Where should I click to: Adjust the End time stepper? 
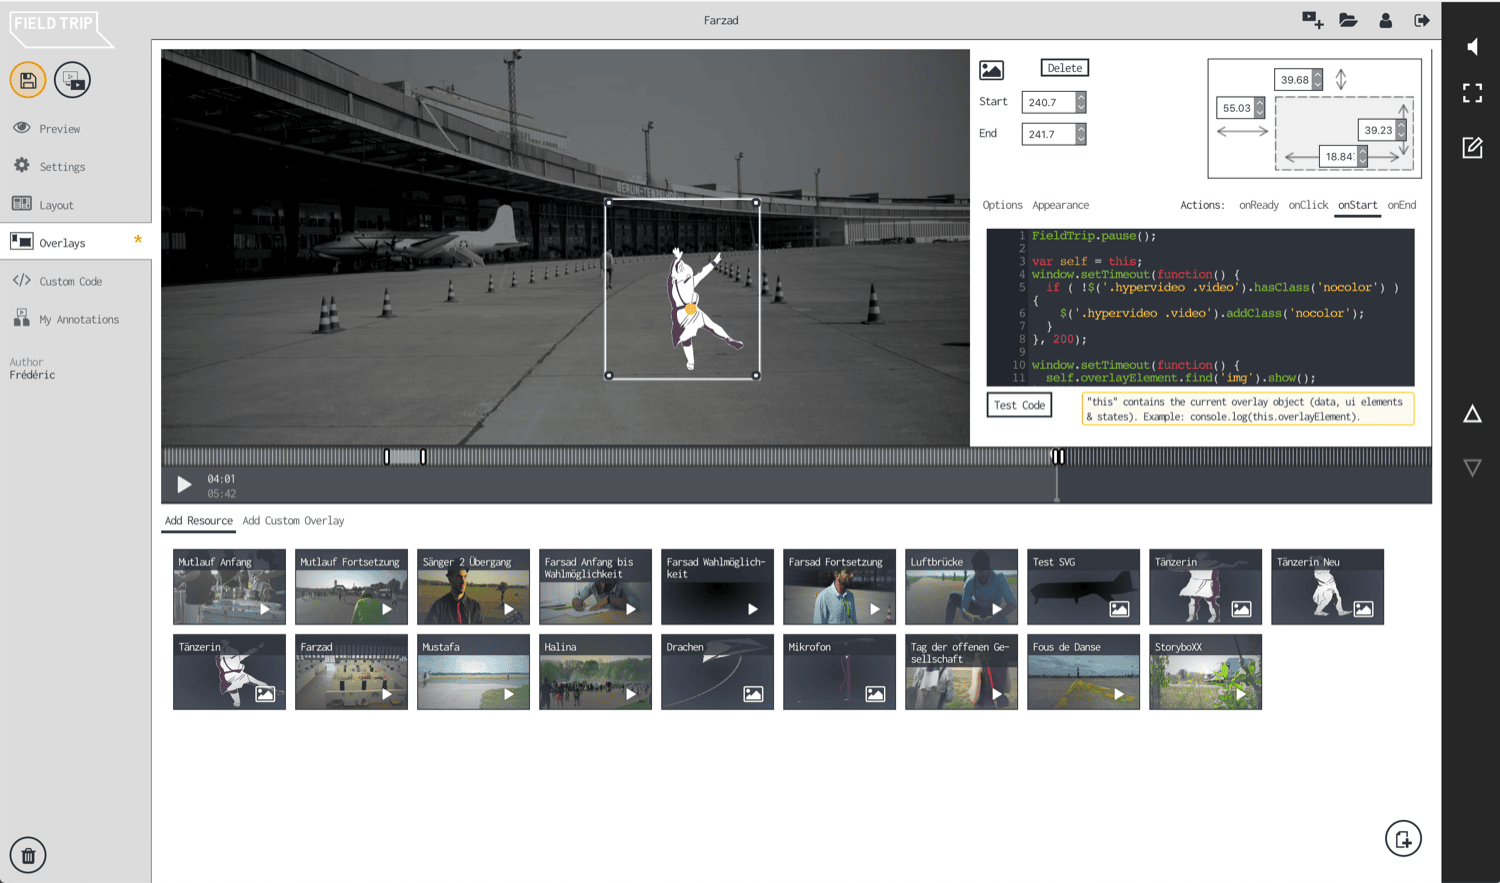[x=1080, y=134]
